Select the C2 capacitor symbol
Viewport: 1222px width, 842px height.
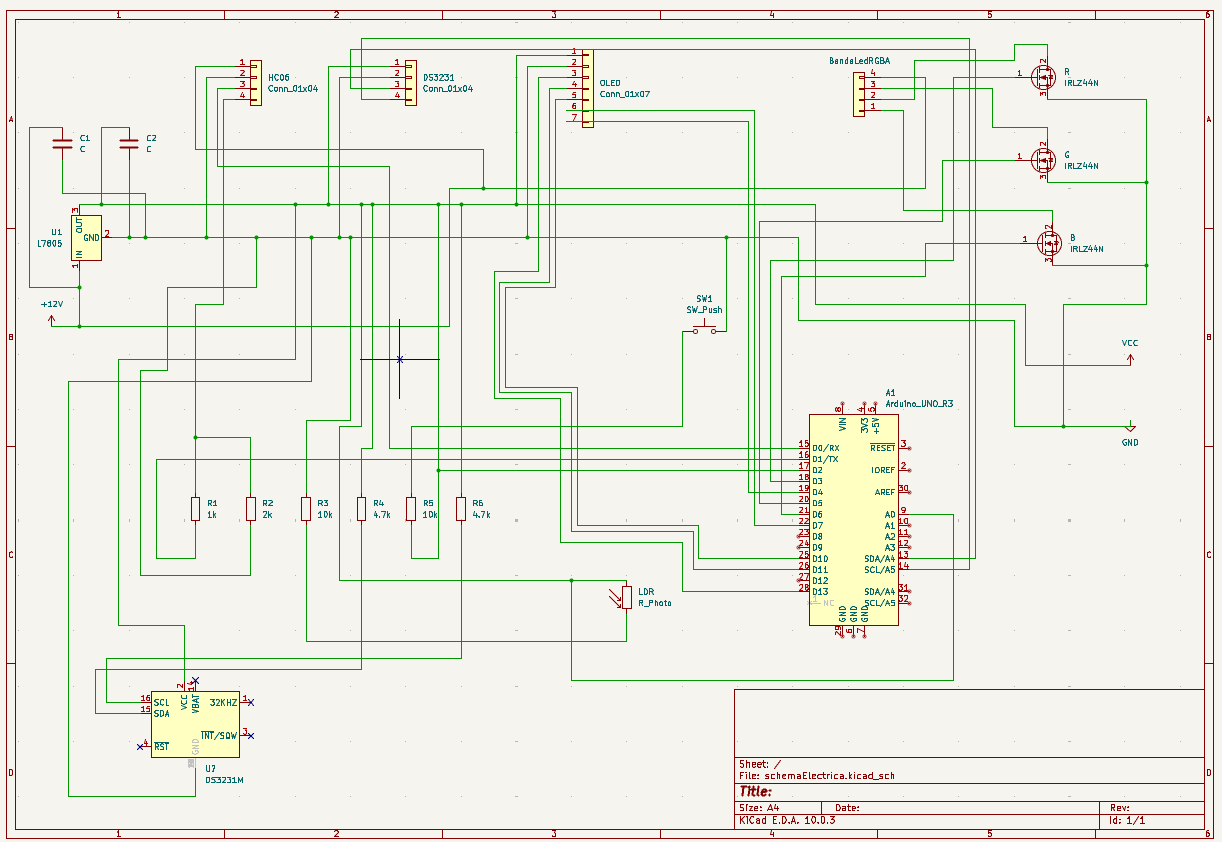(x=128, y=144)
